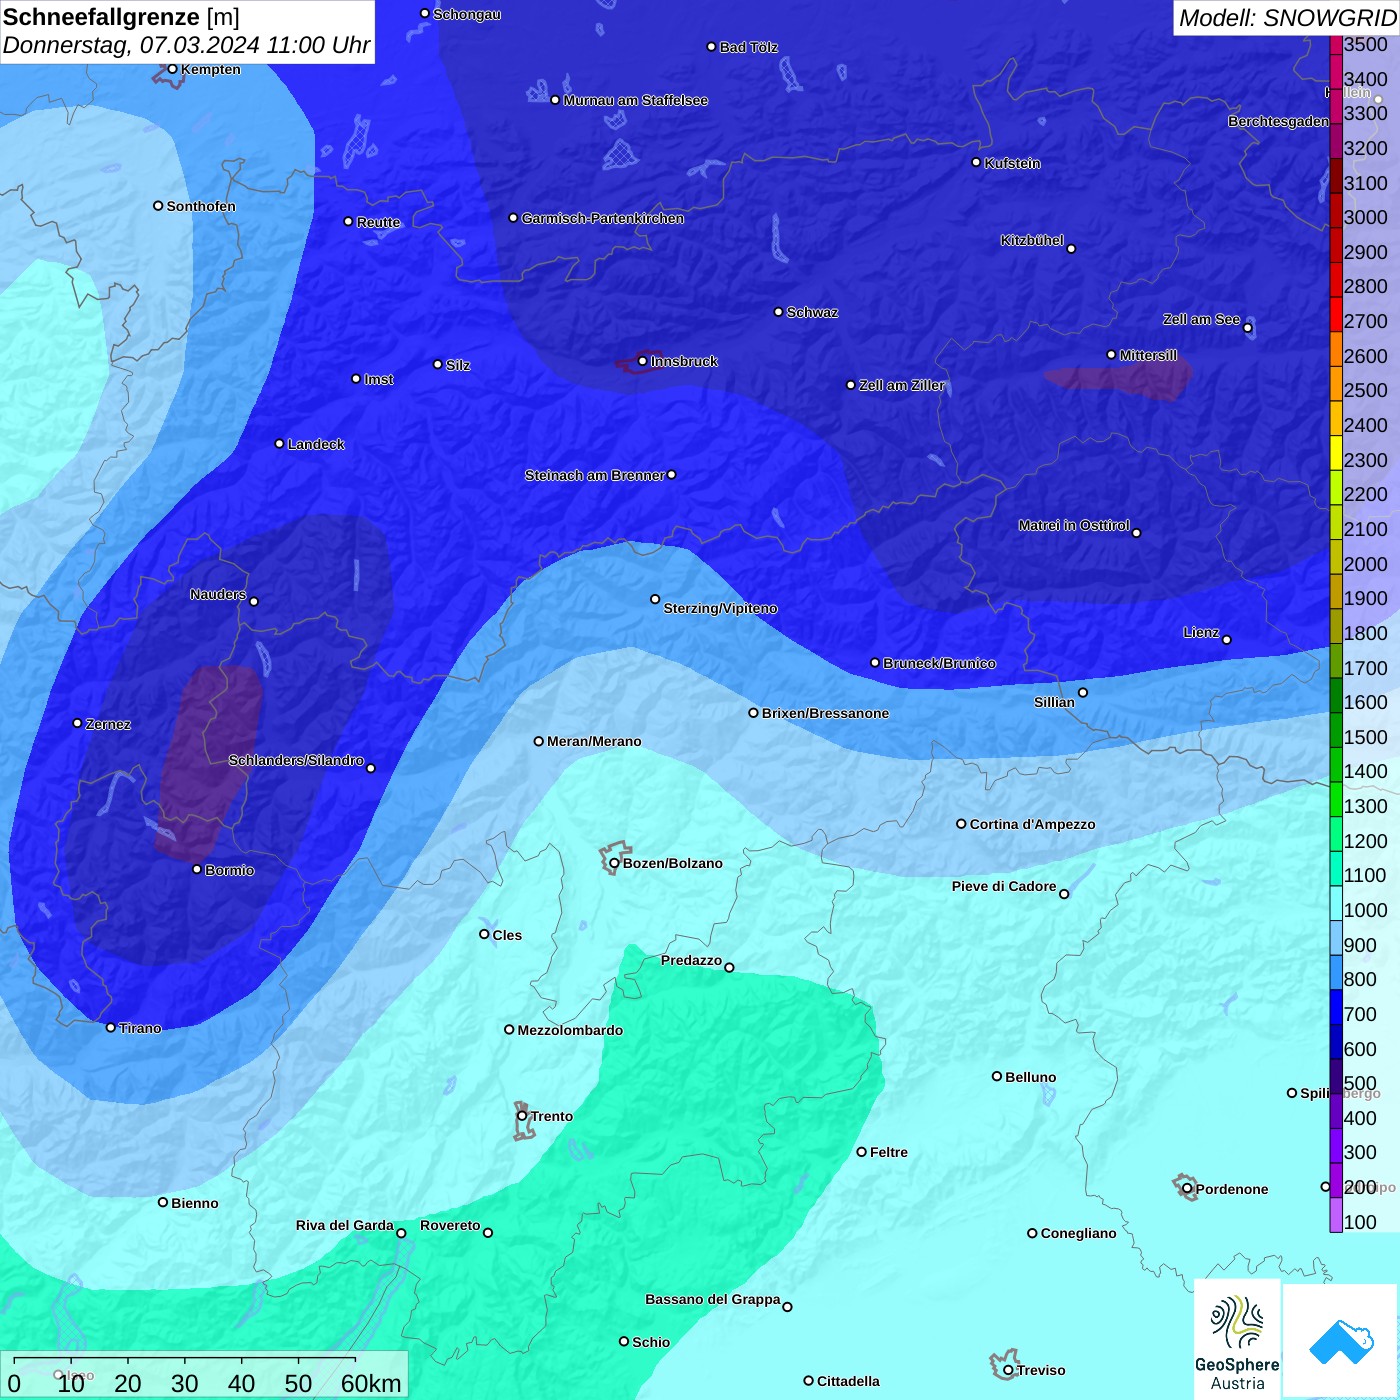Click the Bad Tölz label
The height and width of the screenshot is (1400, 1400).
pos(748,47)
